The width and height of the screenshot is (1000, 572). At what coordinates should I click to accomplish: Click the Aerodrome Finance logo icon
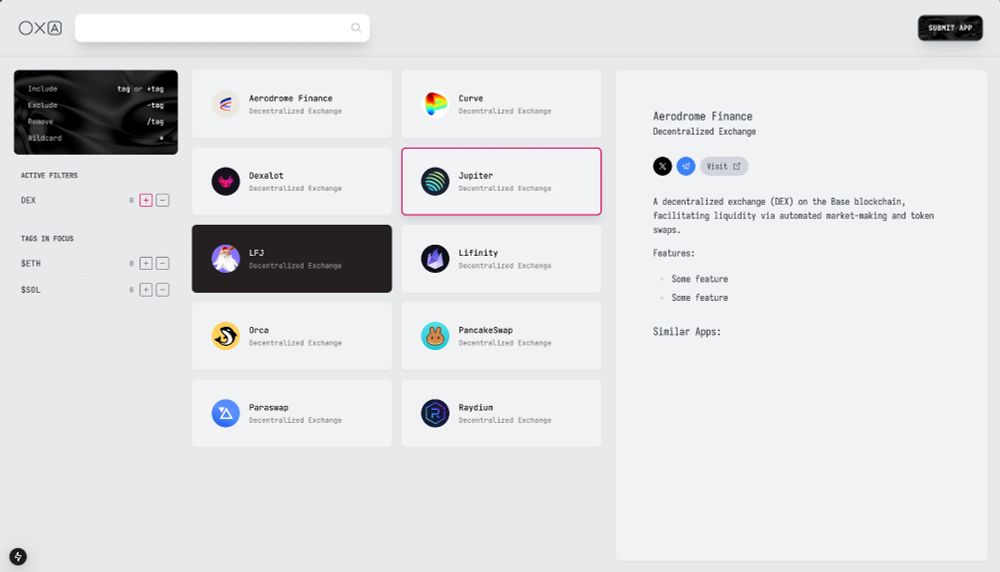[225, 104]
